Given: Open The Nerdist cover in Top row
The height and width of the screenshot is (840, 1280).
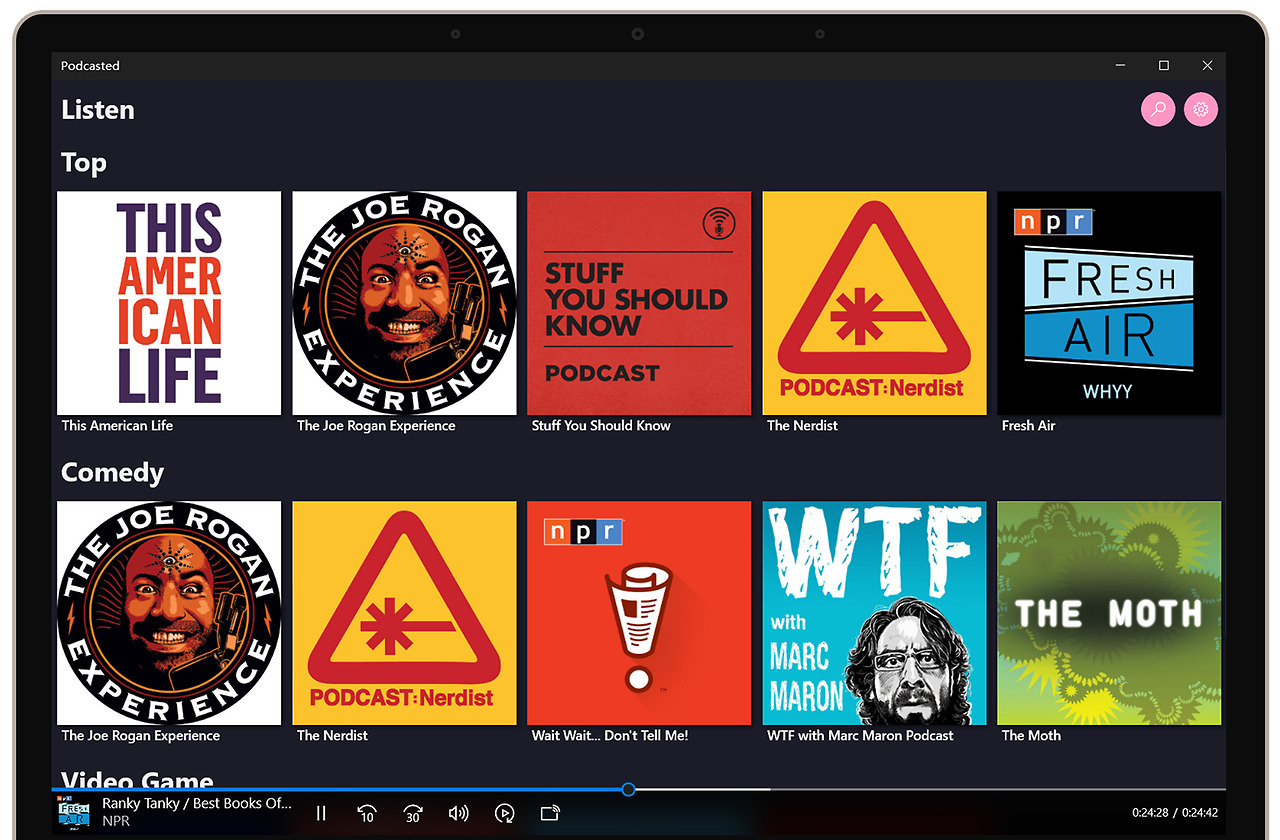Looking at the screenshot, I should point(874,303).
